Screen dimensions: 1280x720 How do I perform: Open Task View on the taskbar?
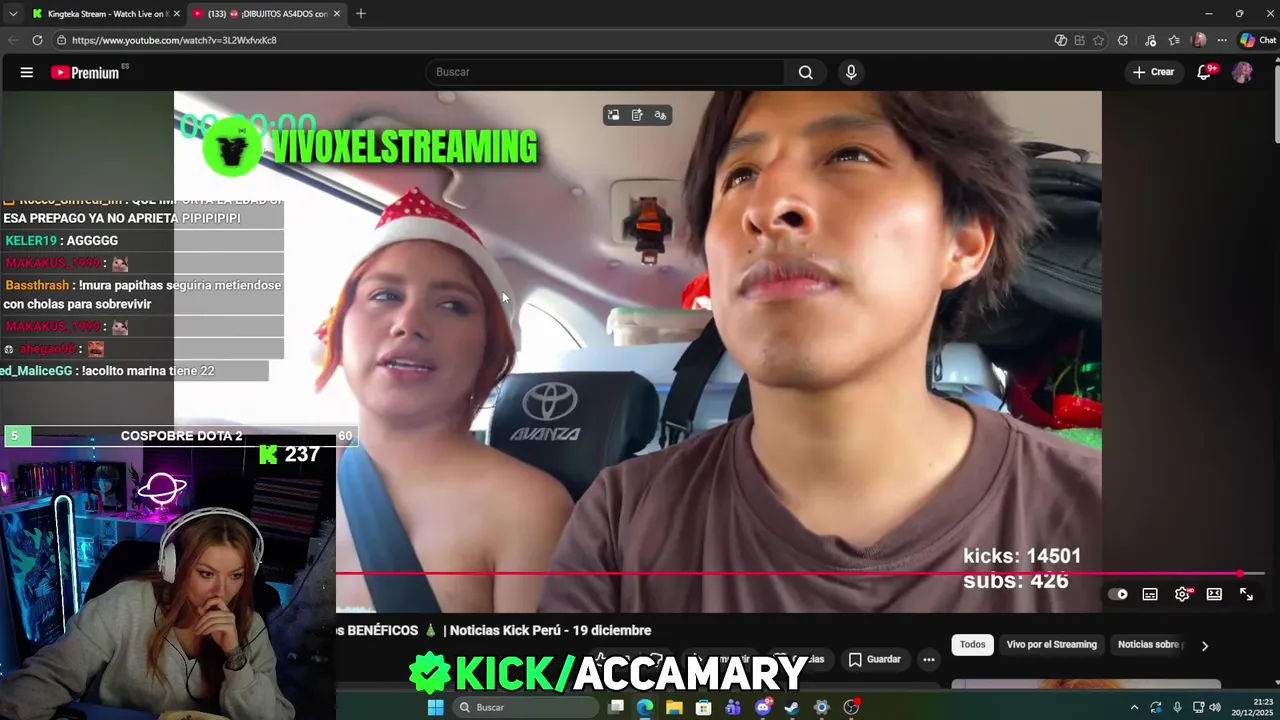pyautogui.click(x=616, y=707)
